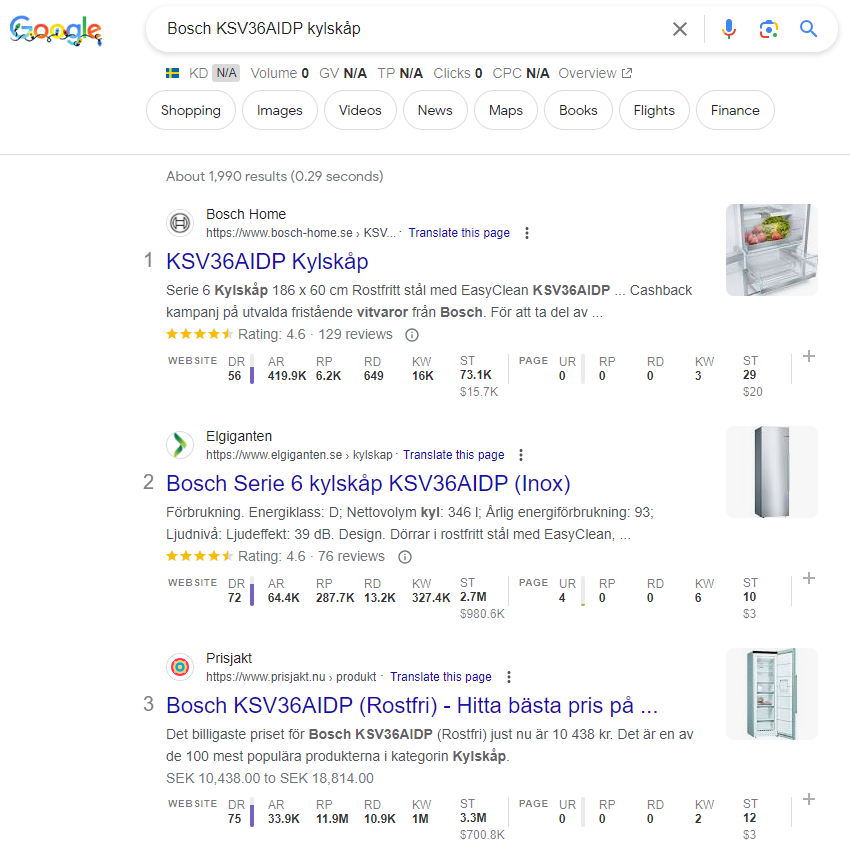Open Google Lens image search icon

769,29
